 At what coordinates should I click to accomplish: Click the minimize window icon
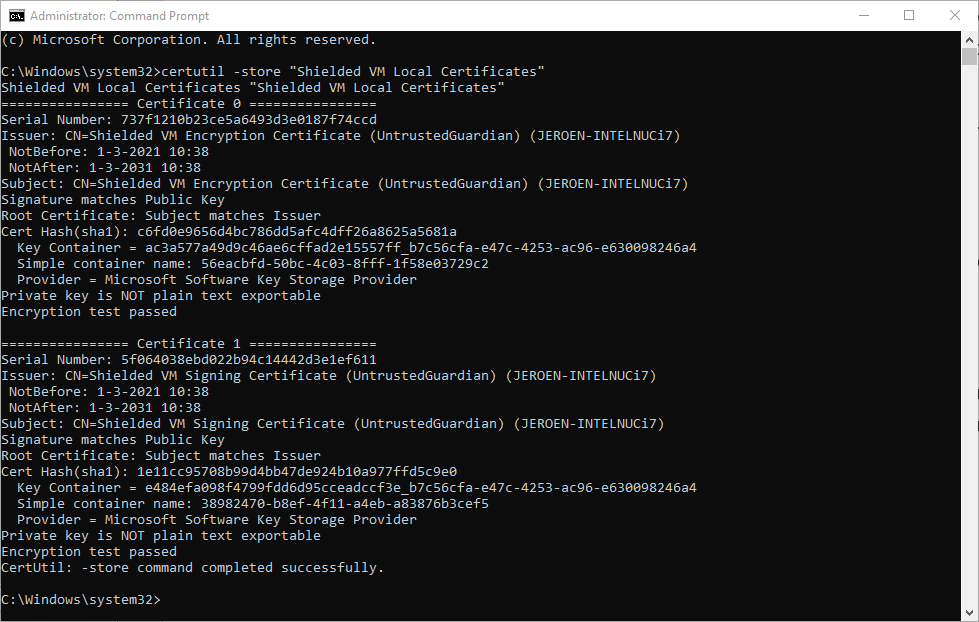point(862,16)
